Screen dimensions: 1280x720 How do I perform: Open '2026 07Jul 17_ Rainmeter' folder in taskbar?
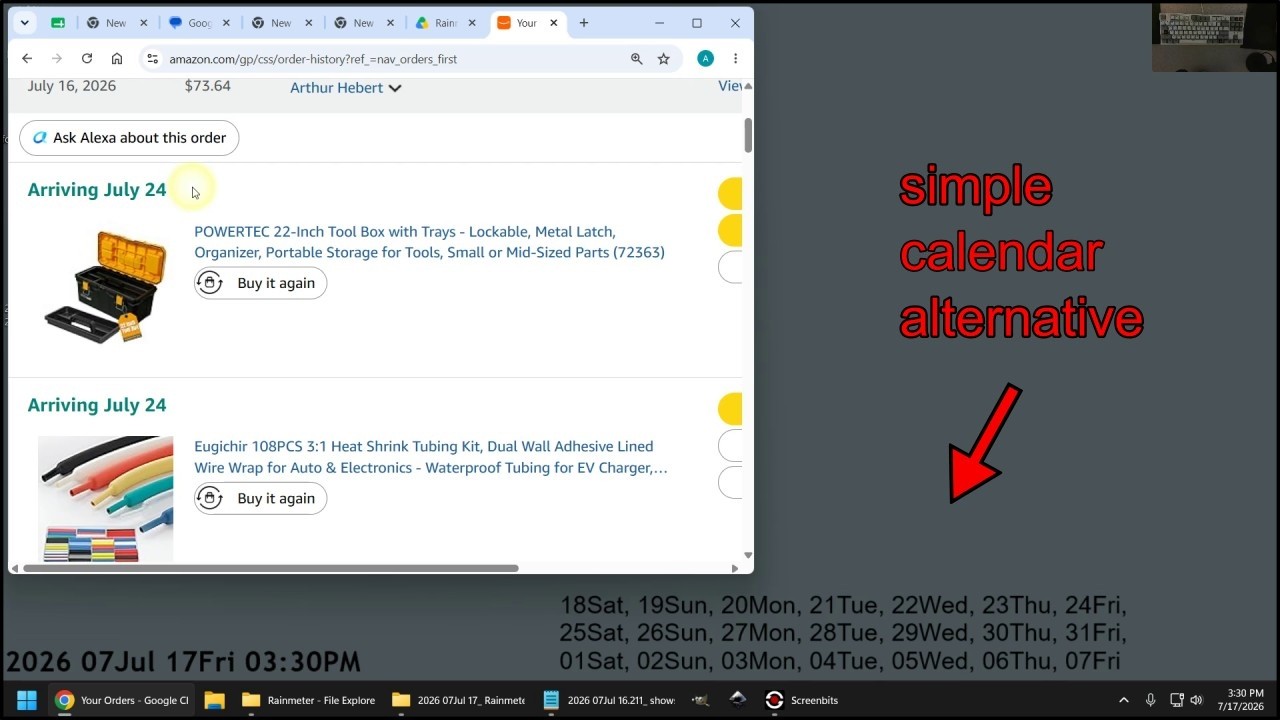[459, 700]
